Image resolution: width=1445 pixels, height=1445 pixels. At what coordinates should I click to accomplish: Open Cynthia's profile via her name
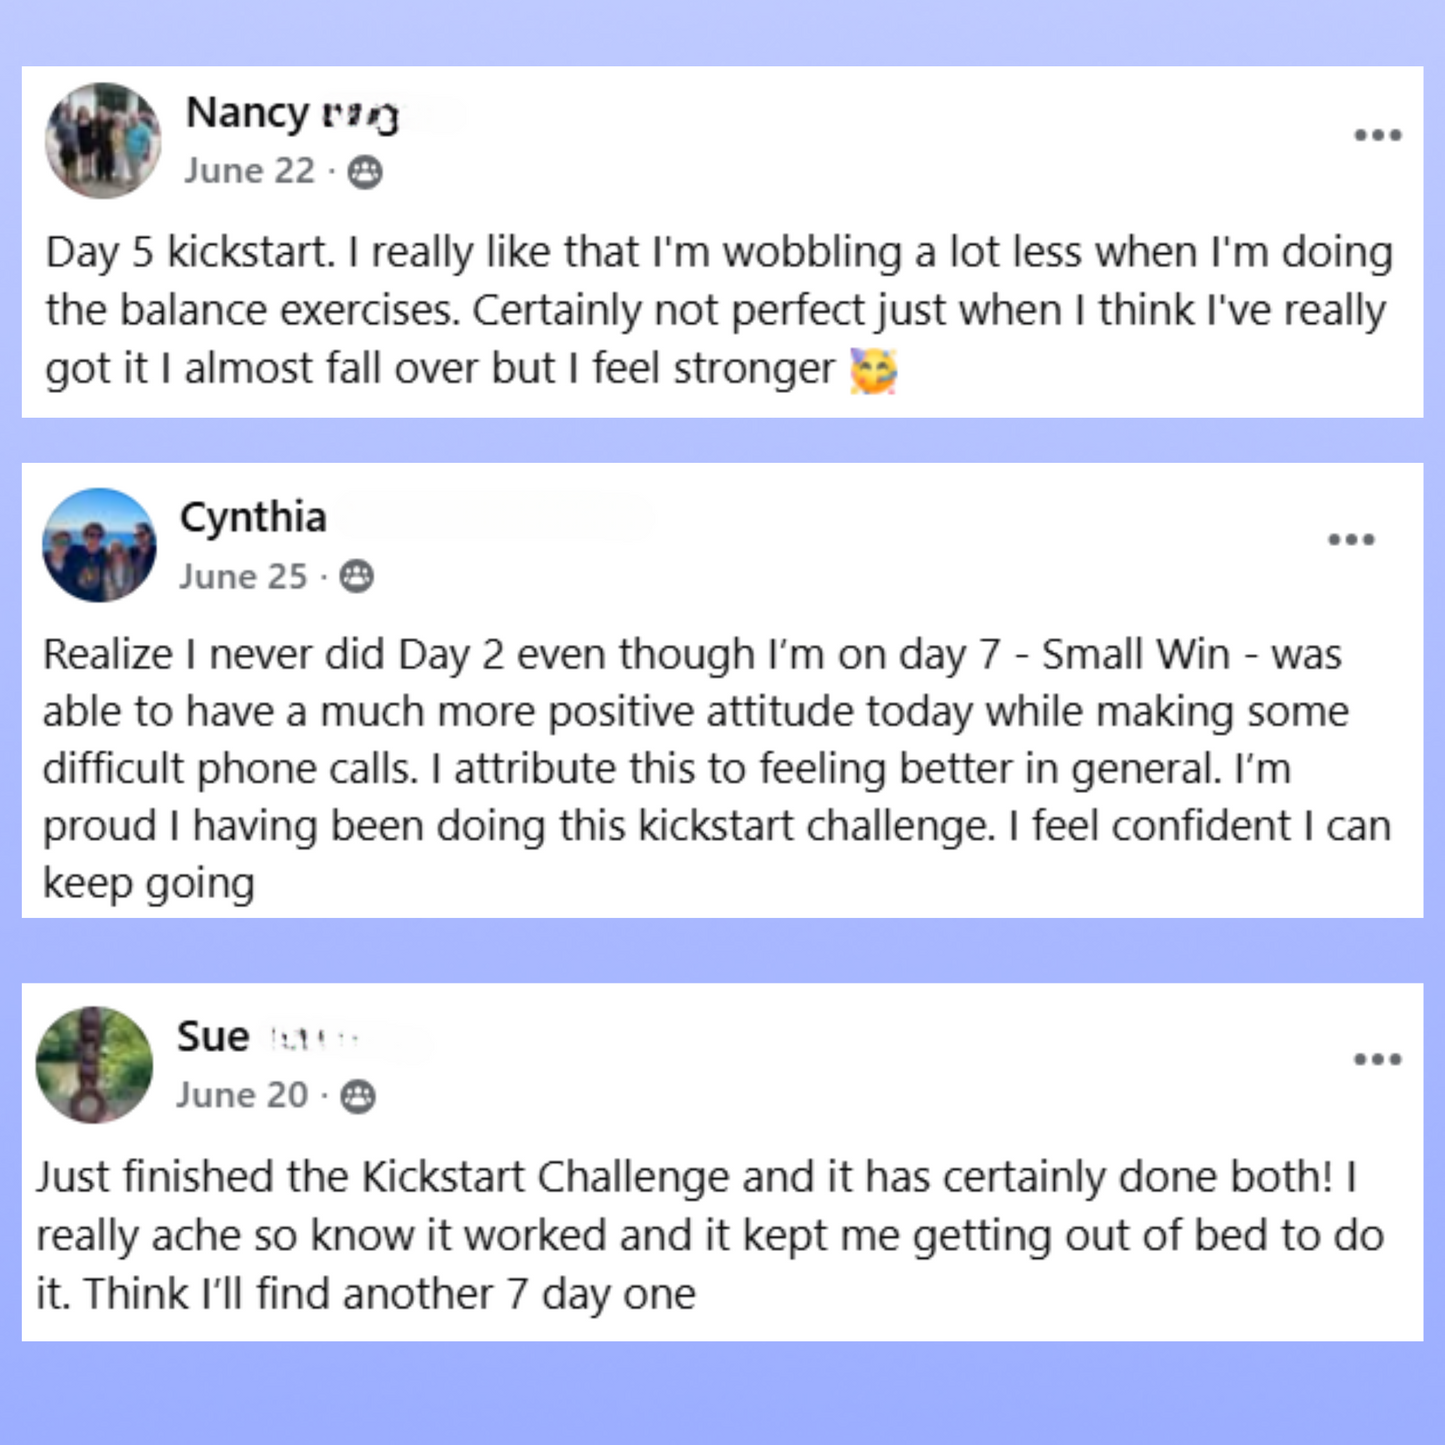click(254, 518)
